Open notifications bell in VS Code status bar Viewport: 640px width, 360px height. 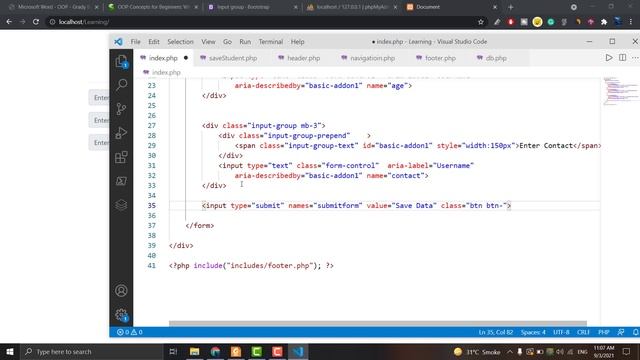[636, 332]
